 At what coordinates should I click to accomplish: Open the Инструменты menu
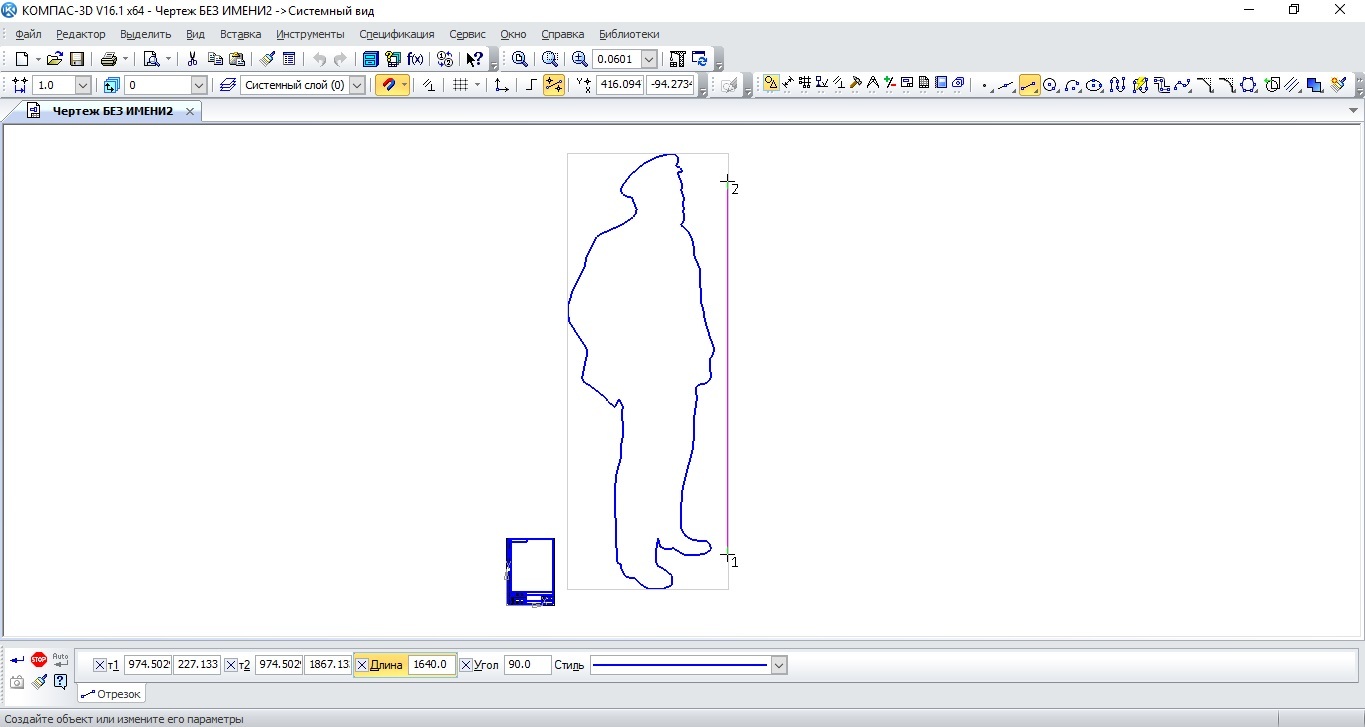pos(310,34)
